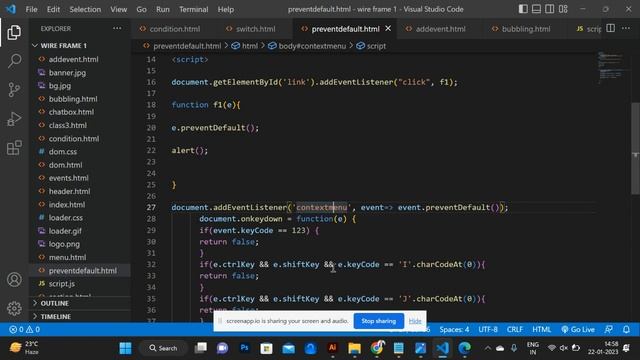Image resolution: width=640 pixels, height=360 pixels.
Task: Open the Source Control view
Action: (14, 89)
